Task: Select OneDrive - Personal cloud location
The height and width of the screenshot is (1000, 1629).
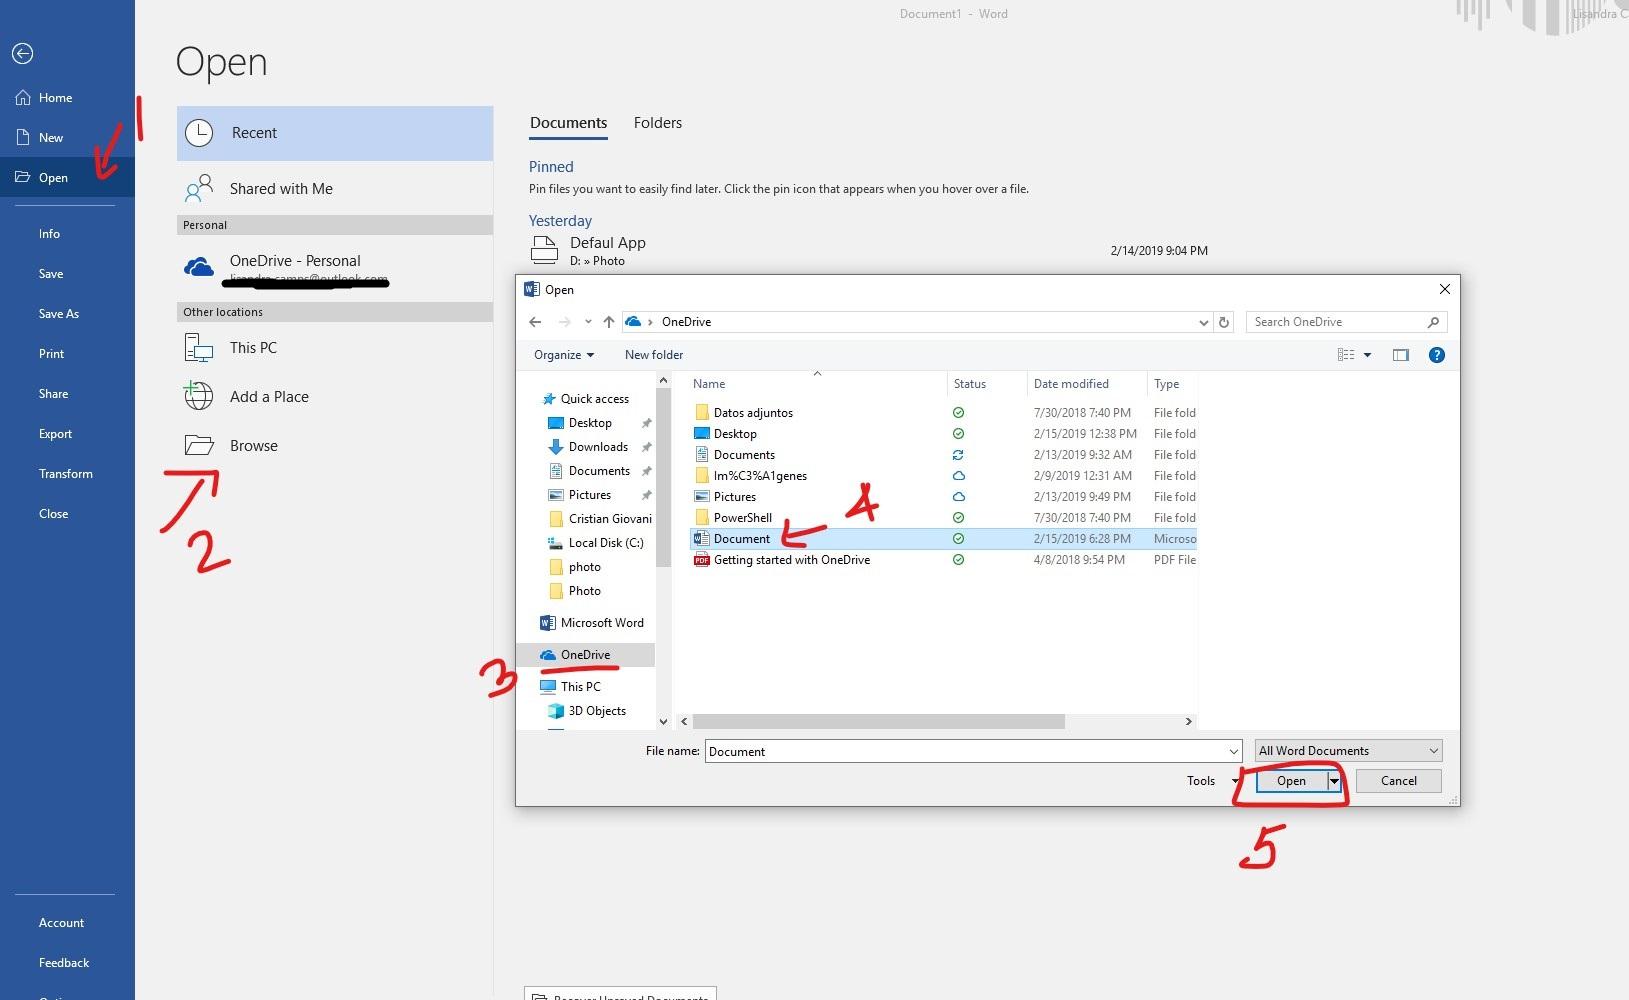Action: point(335,268)
